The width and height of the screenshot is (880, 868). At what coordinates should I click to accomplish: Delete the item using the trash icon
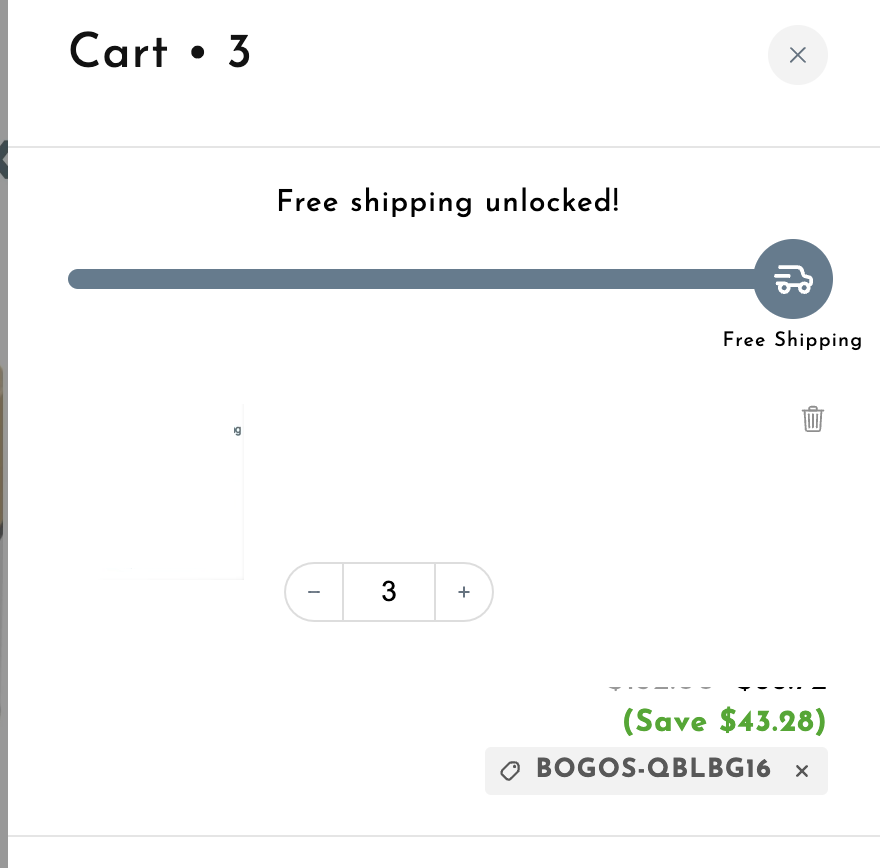[813, 419]
